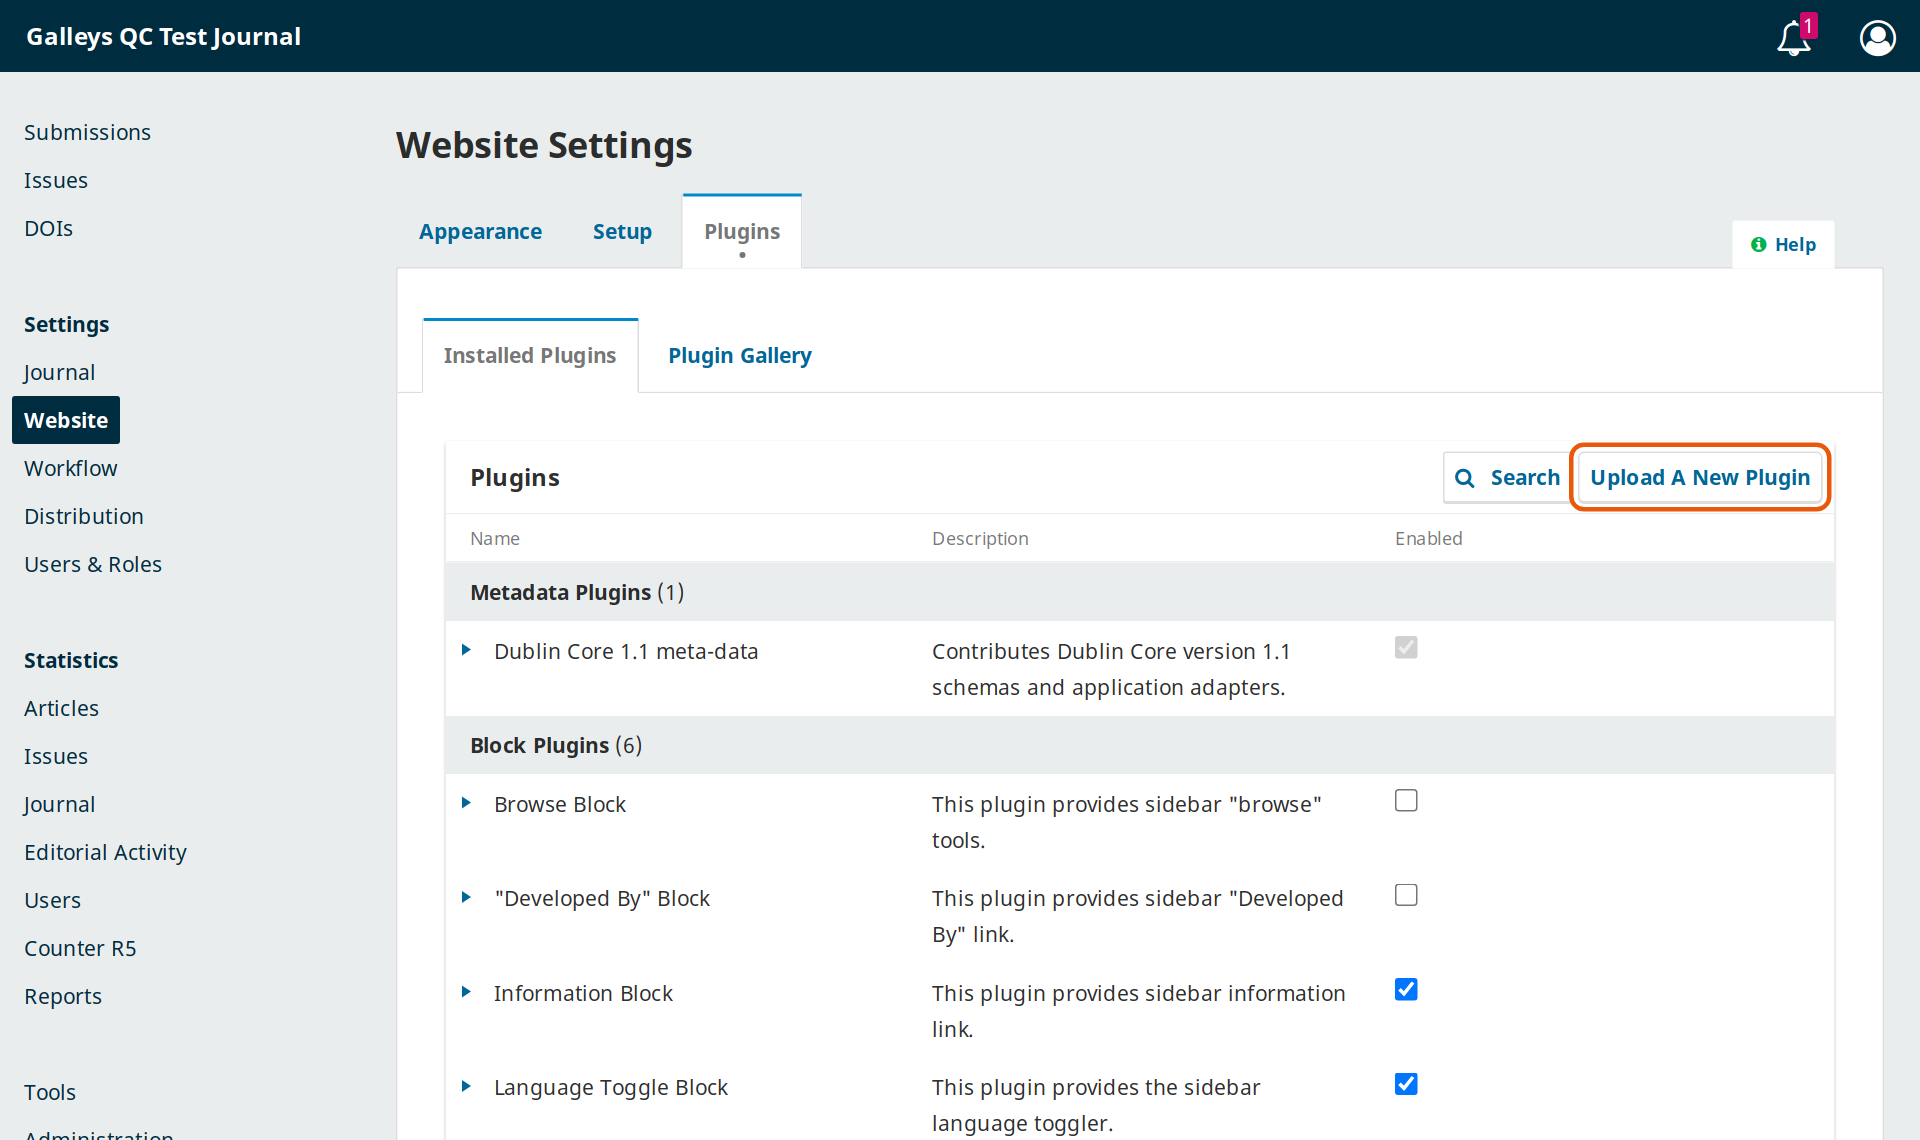The height and width of the screenshot is (1140, 1920).
Task: Click Upload A New Plugin
Action: pyautogui.click(x=1700, y=478)
